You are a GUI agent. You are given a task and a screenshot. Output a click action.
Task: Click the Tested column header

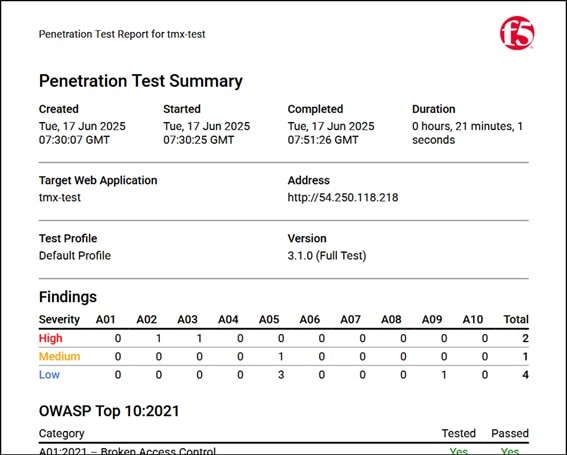tap(459, 433)
